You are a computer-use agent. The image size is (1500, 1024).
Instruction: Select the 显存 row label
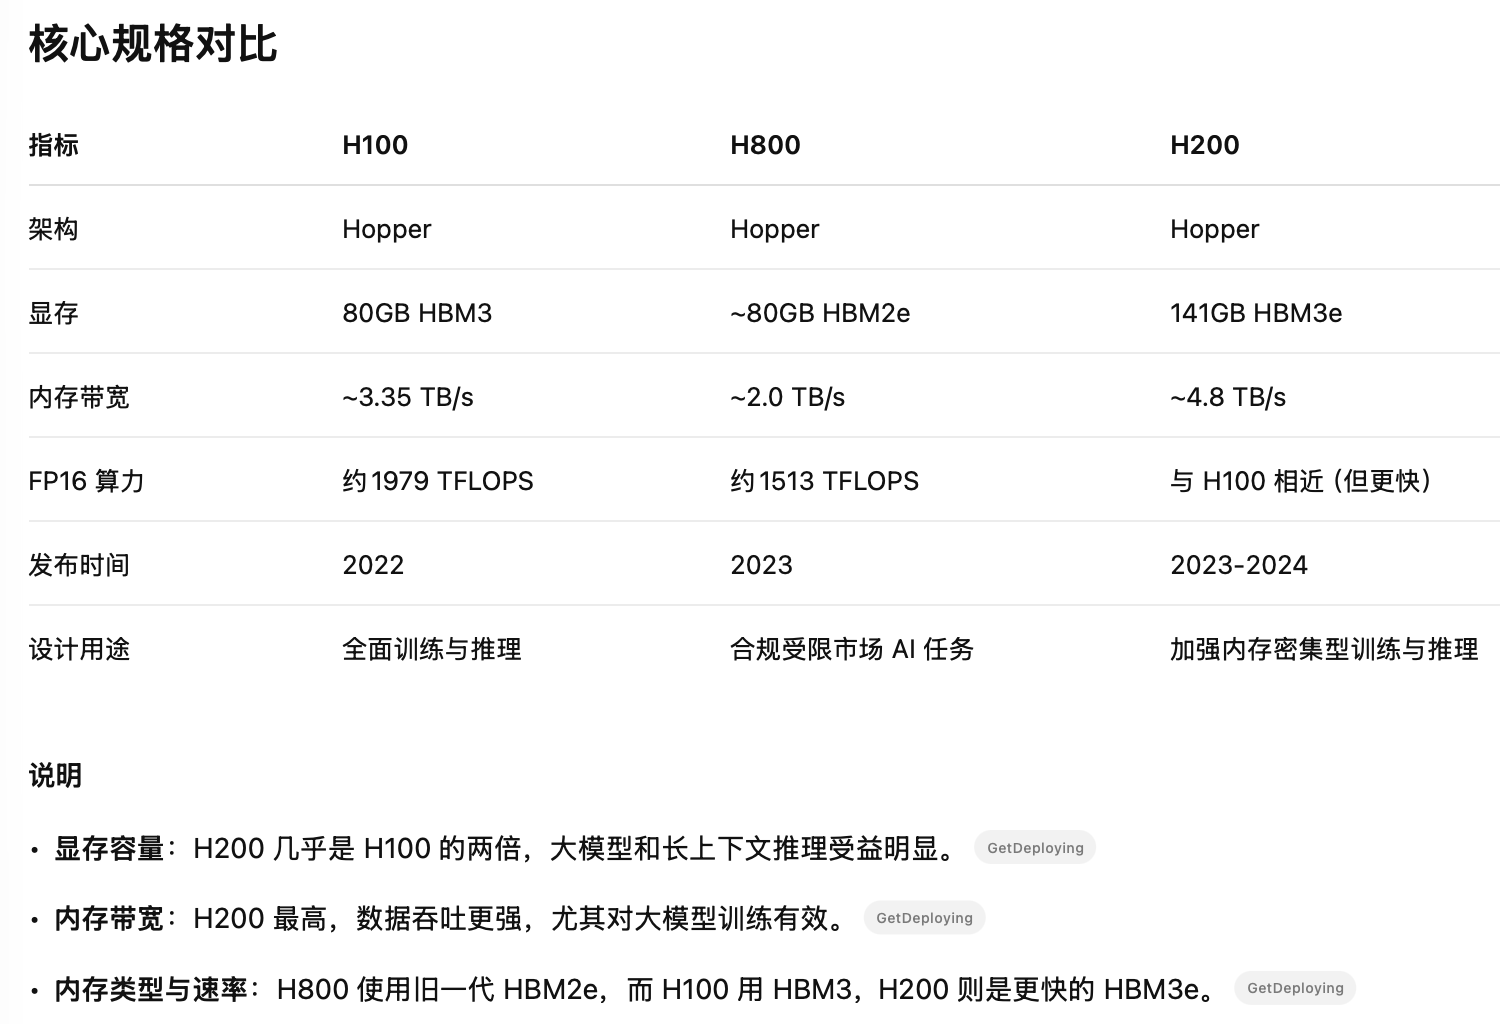point(54,313)
